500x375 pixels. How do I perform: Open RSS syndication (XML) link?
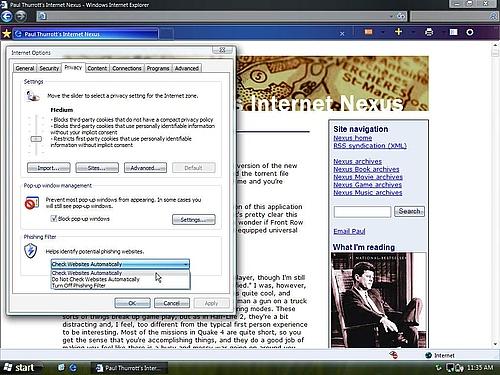[370, 146]
